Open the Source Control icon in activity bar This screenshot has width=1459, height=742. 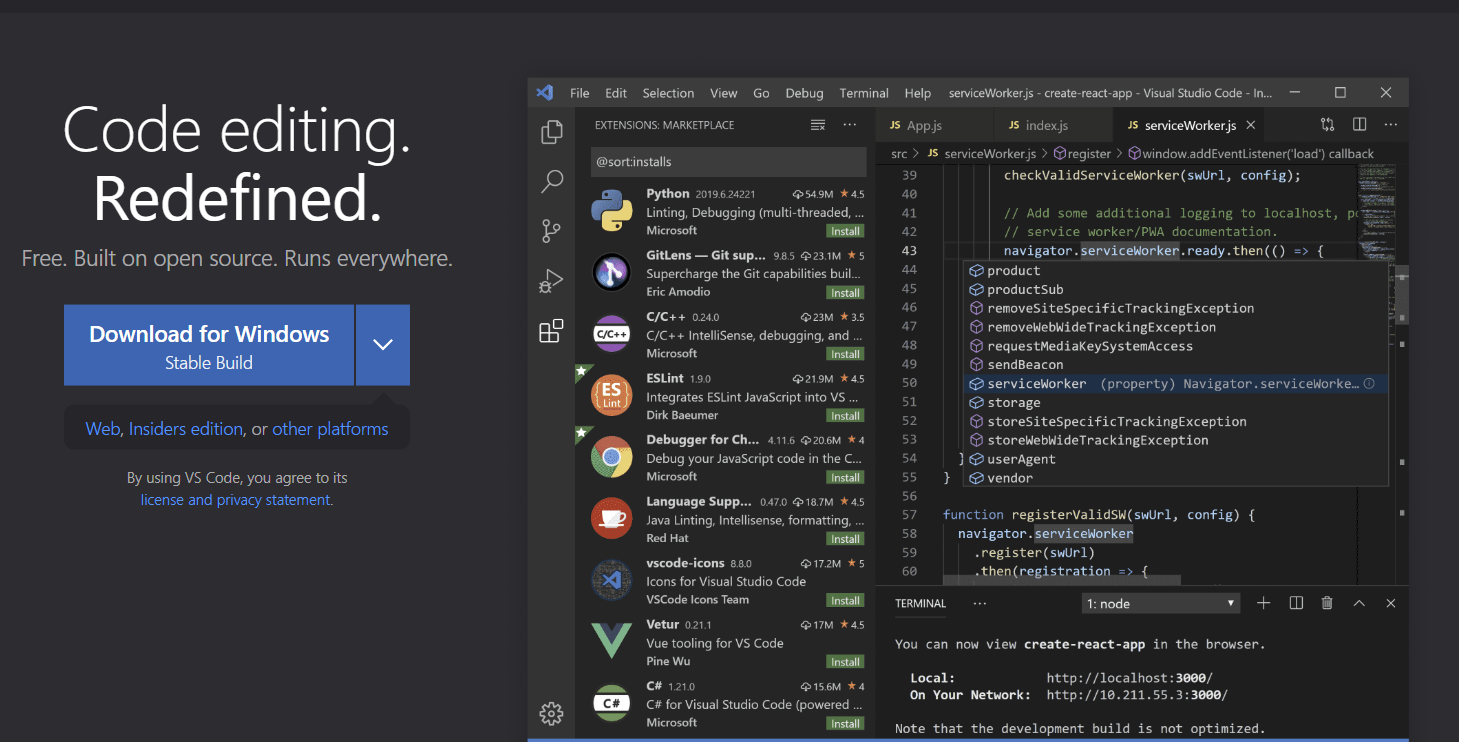(x=551, y=231)
